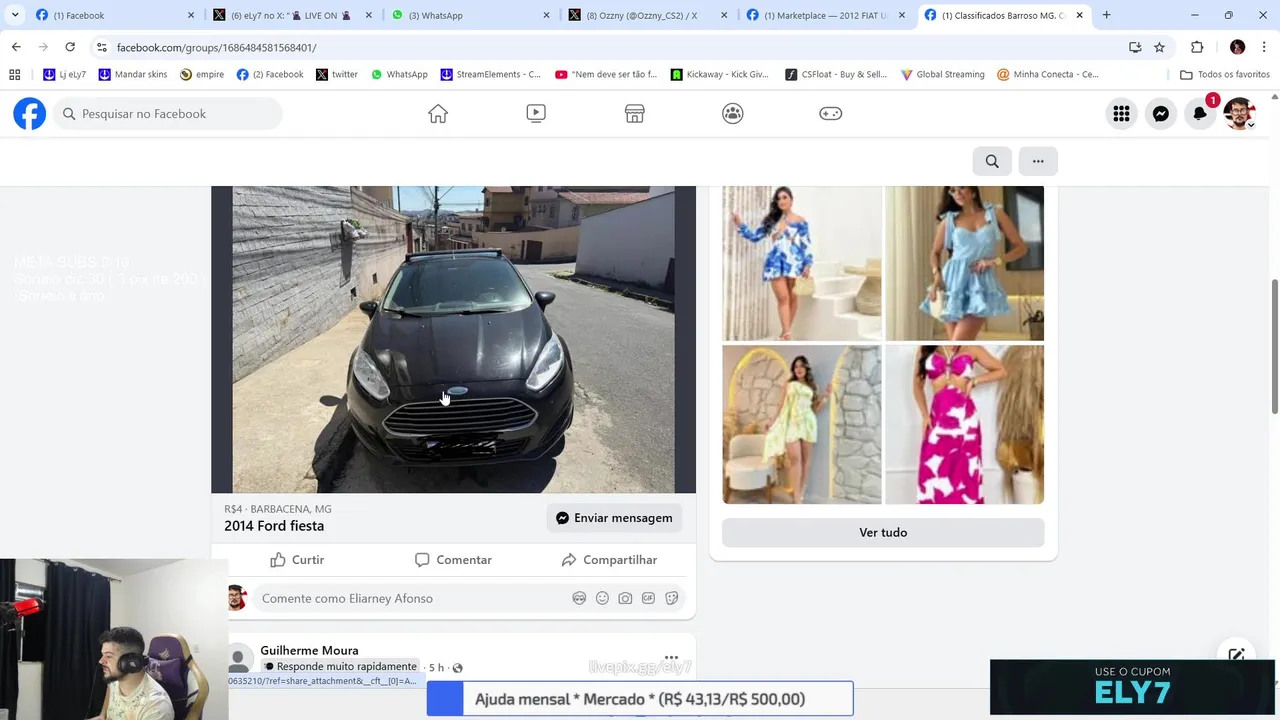Click the Facebook logo
Screen dimensions: 1280x720
[29, 114]
